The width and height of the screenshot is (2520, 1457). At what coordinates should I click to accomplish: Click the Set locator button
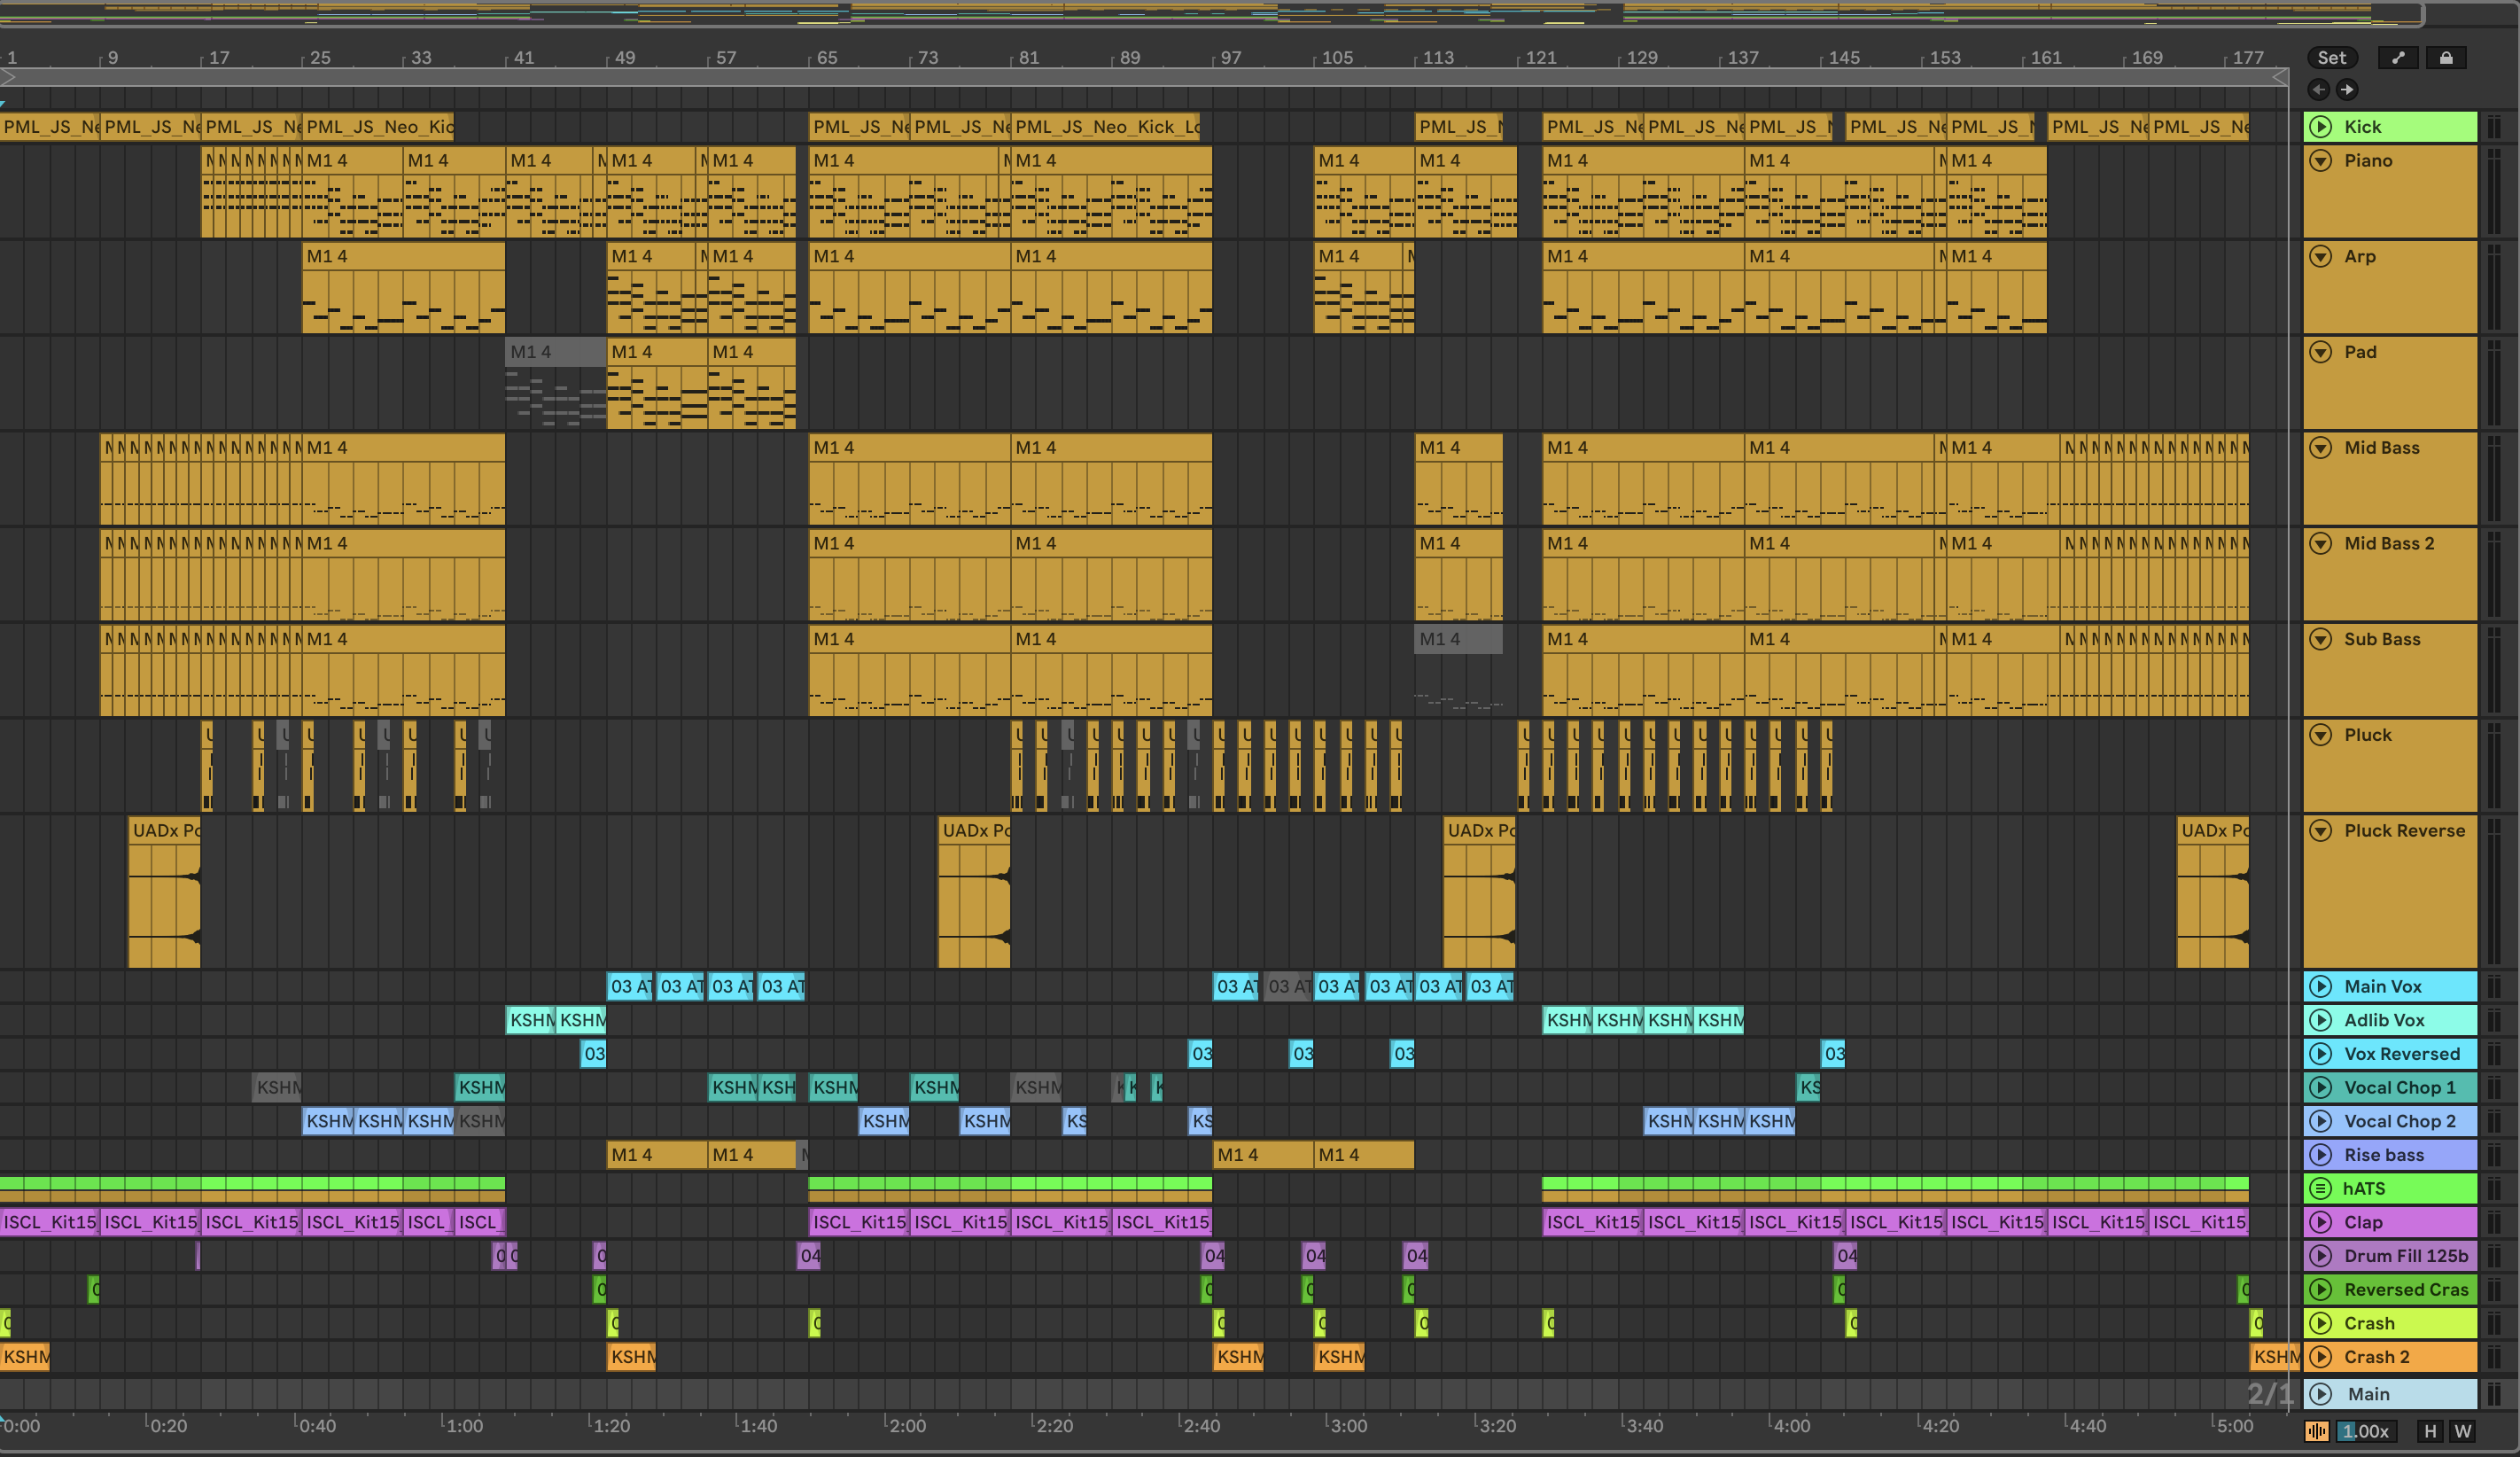(2332, 58)
